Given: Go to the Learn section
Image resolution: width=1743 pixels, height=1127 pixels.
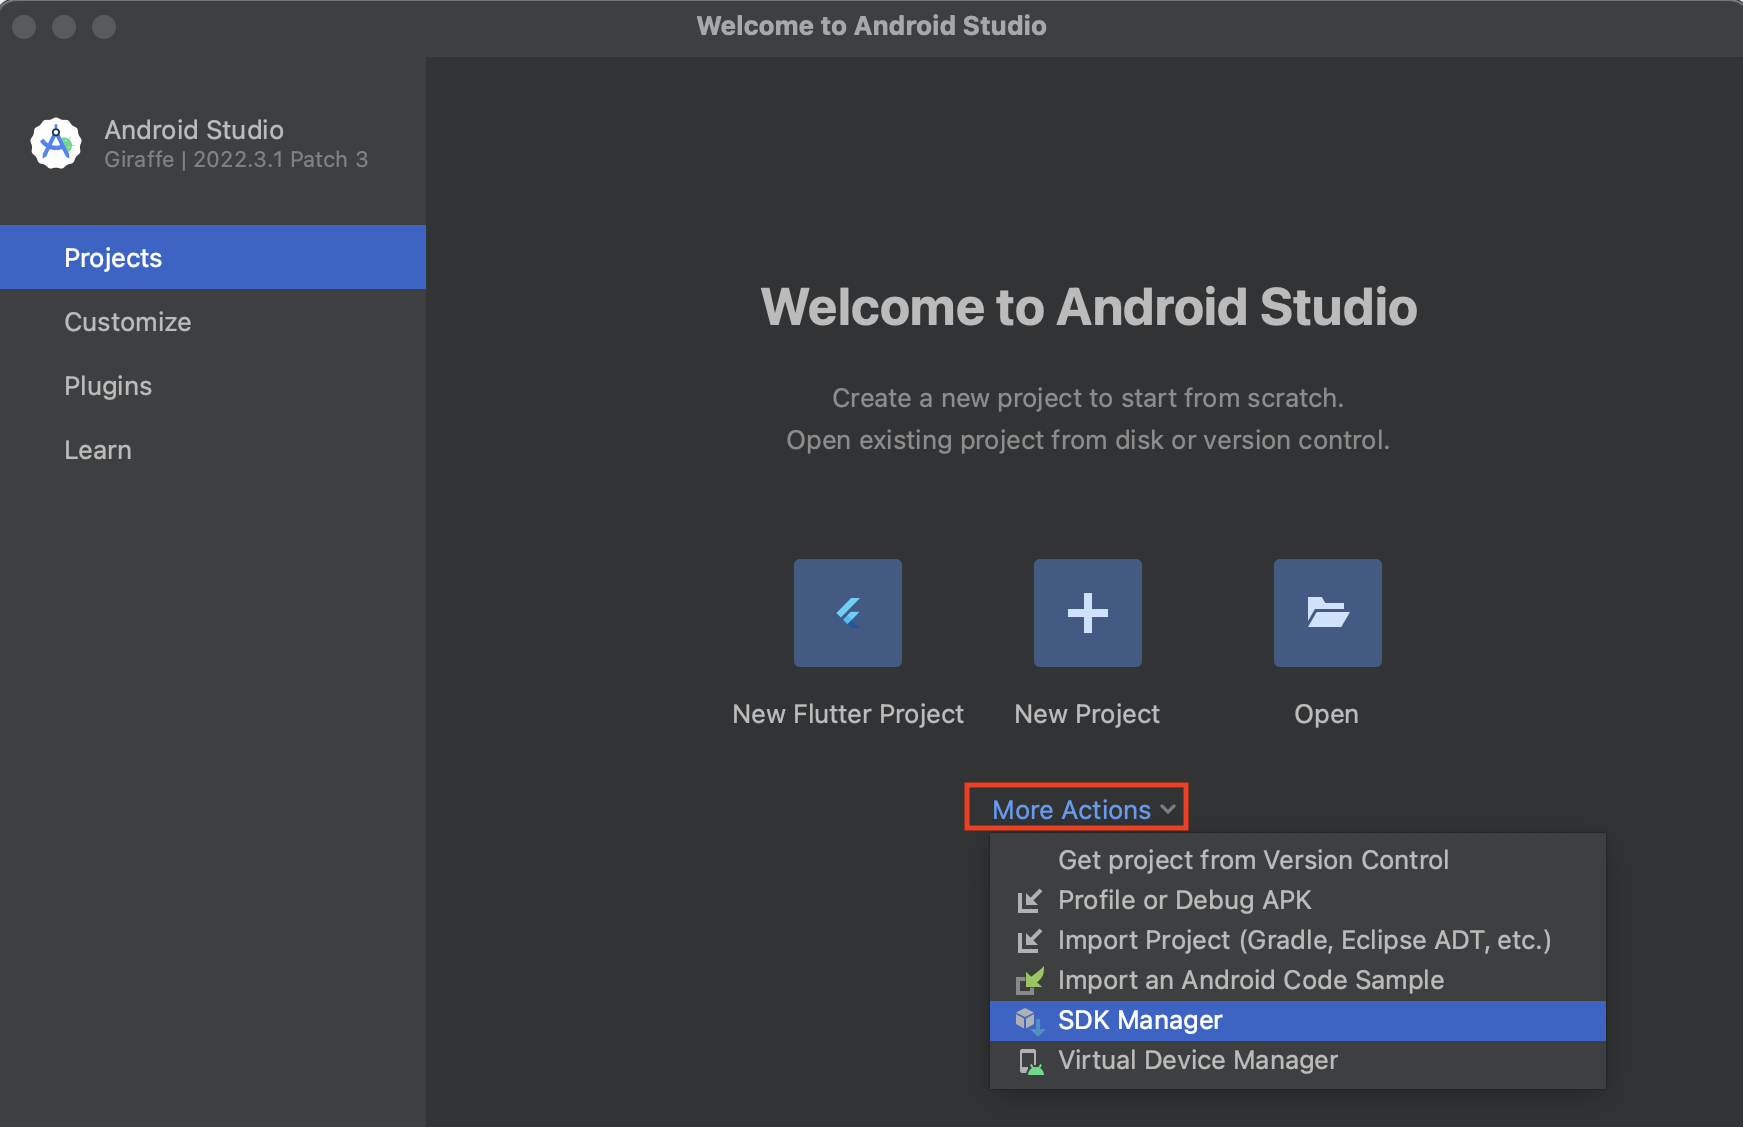Looking at the screenshot, I should [98, 450].
